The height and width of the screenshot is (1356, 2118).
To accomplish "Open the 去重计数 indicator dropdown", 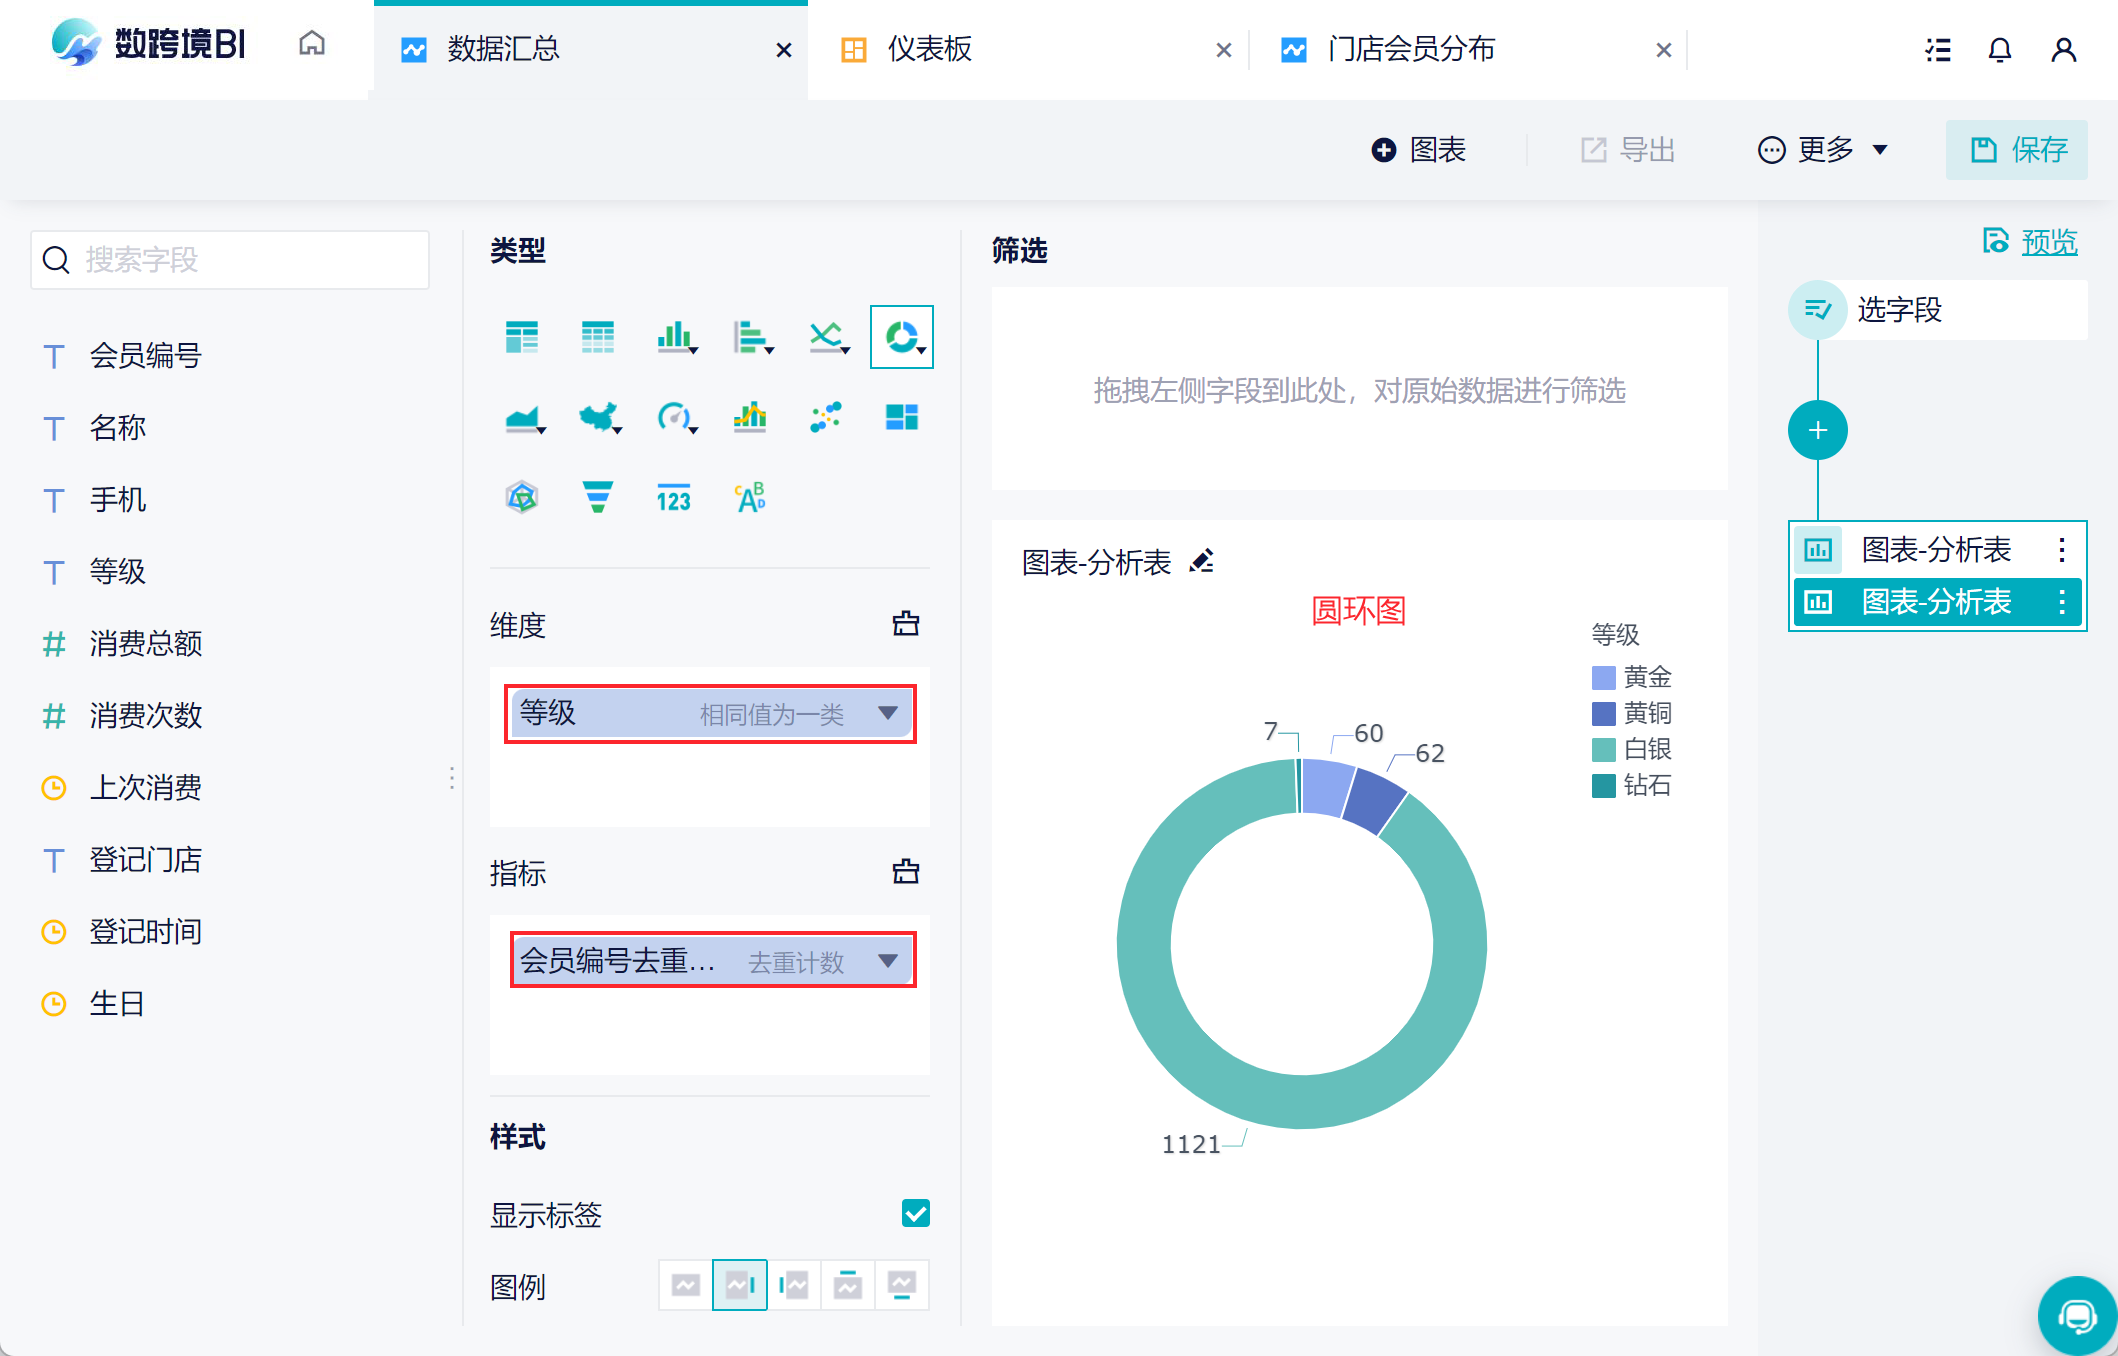I will point(887,961).
